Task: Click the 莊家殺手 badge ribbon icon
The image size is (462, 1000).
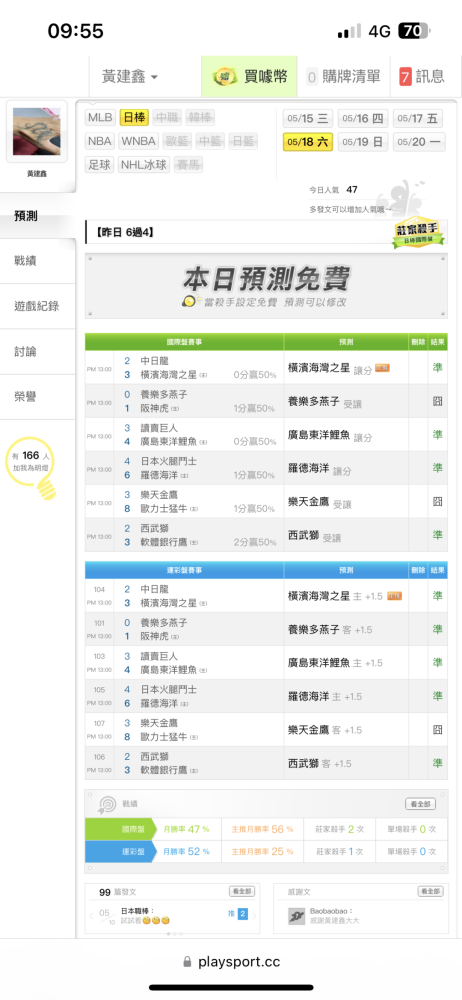Action: 418,233
